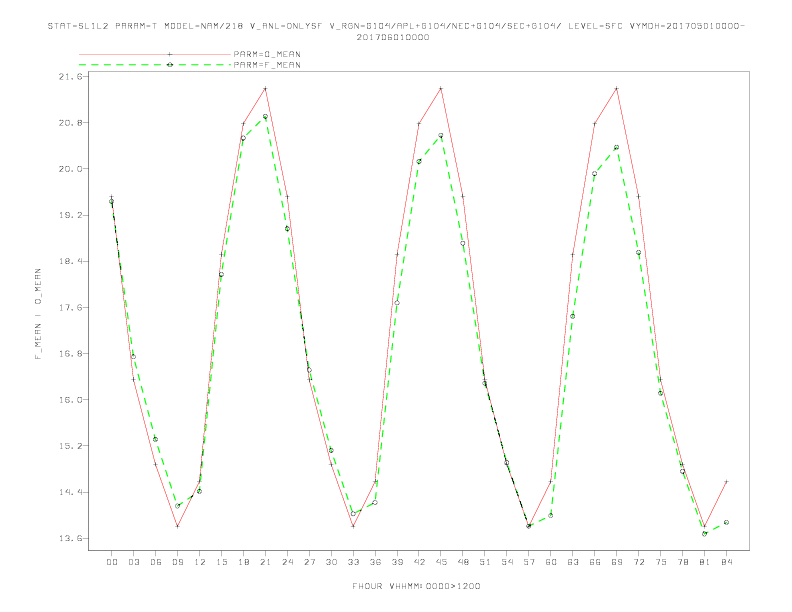The image size is (792, 612).
Task: Click the x-axis forecast hour label 24
Action: [x=287, y=562]
